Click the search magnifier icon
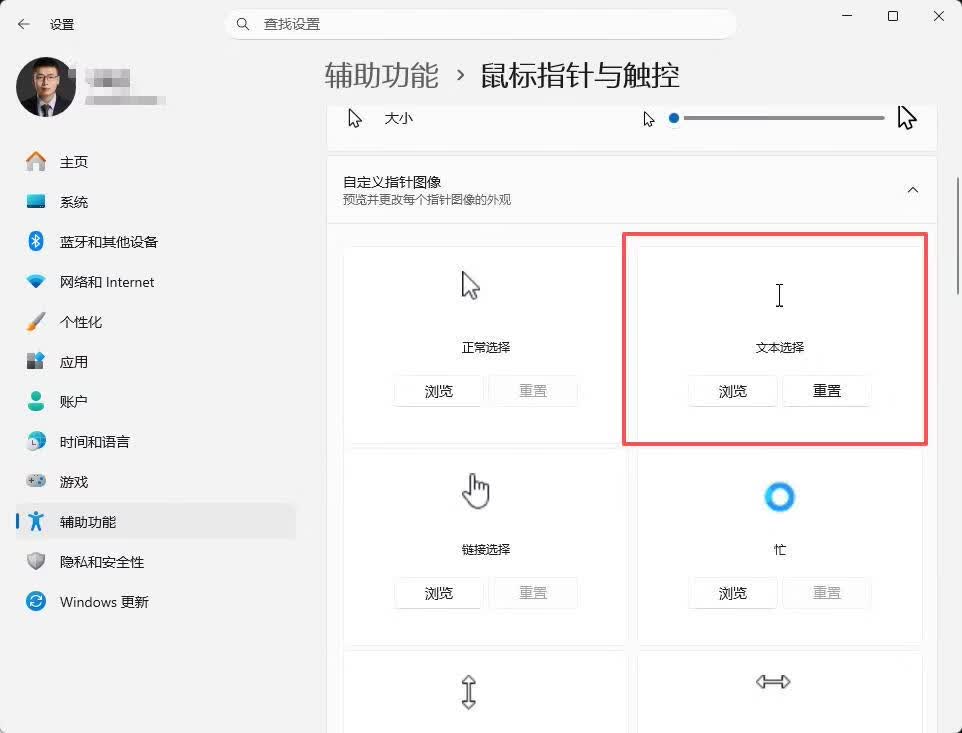 click(243, 24)
